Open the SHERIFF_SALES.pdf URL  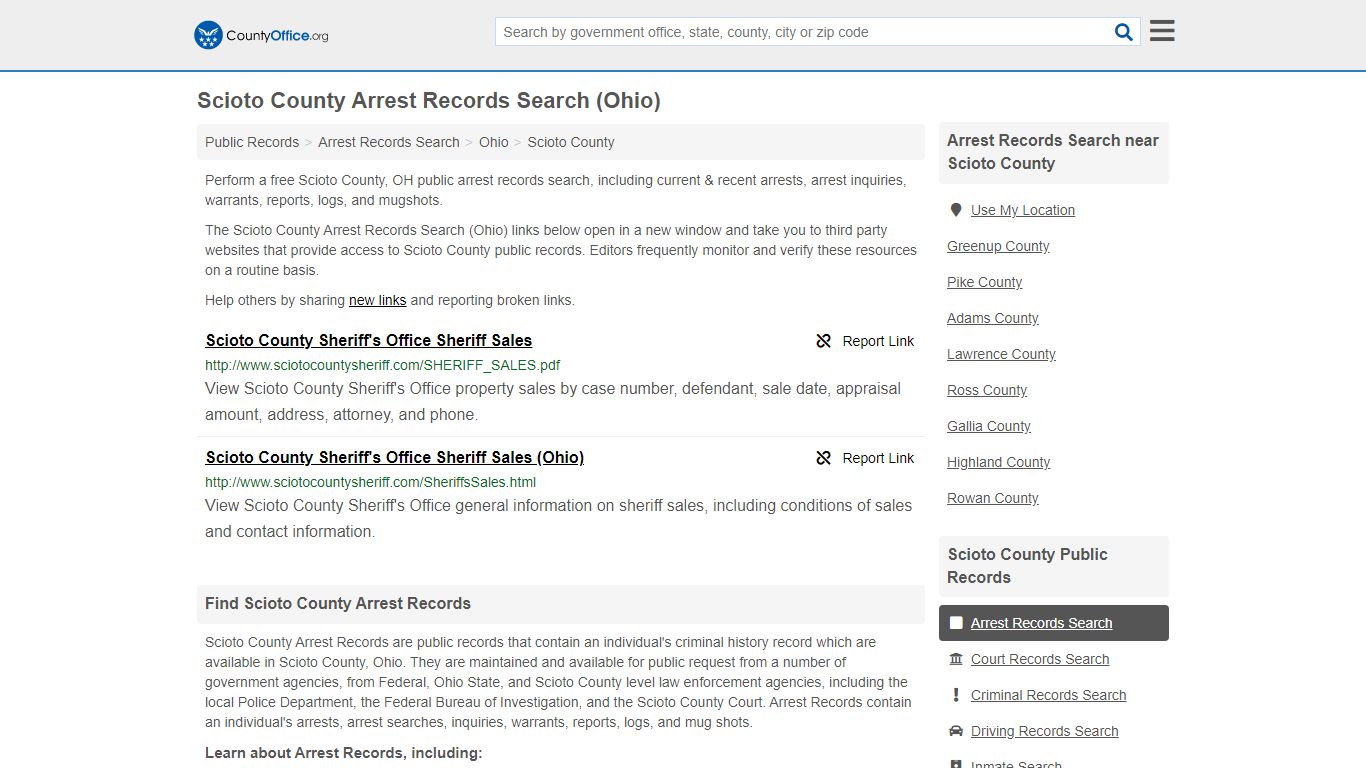[x=383, y=365]
